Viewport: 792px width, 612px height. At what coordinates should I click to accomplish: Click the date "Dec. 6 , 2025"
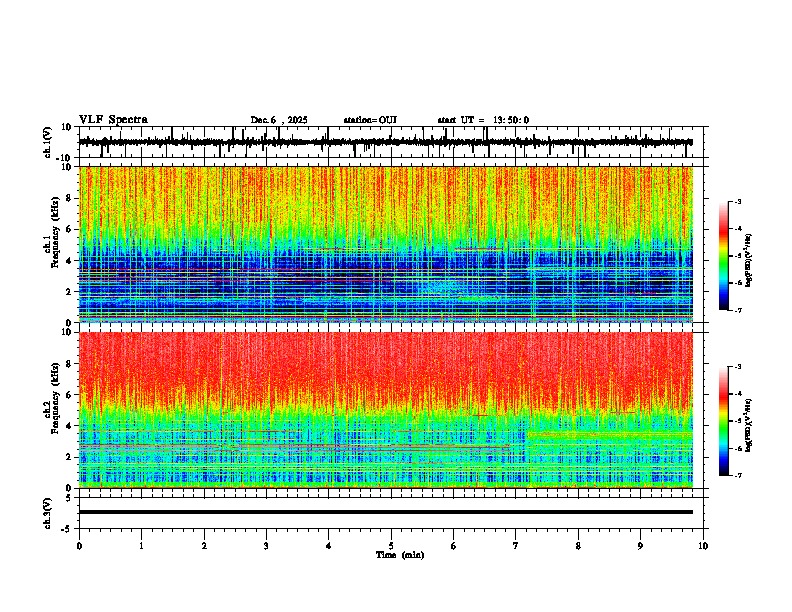click(x=279, y=120)
